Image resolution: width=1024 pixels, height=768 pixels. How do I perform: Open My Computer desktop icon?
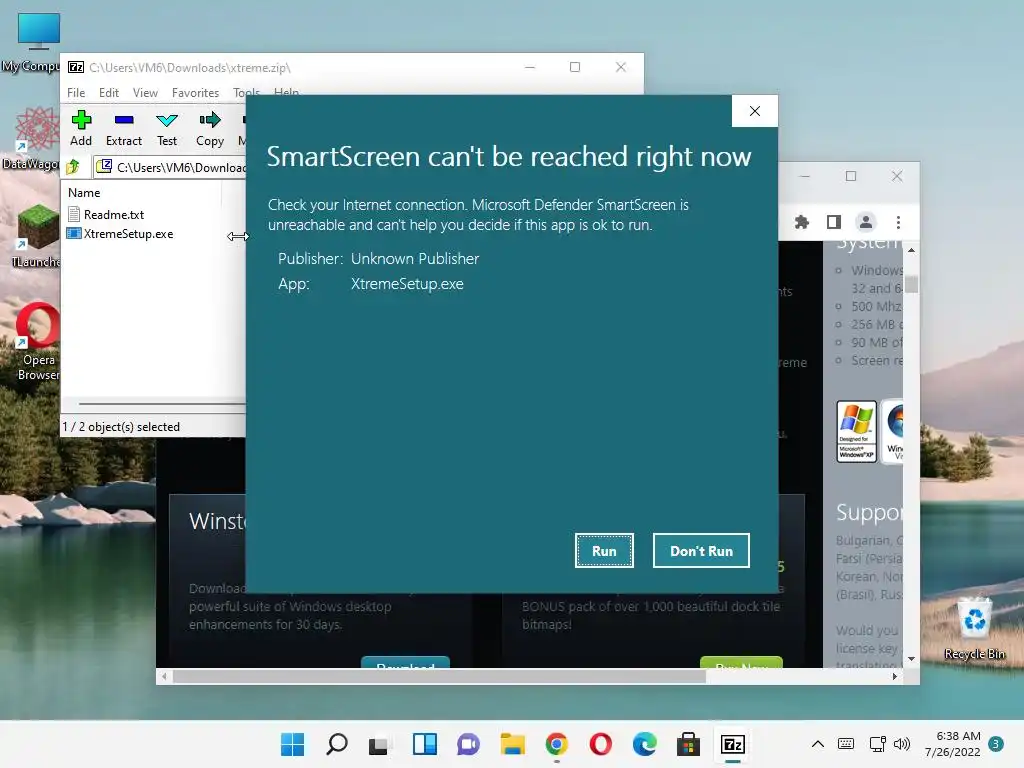(37, 42)
